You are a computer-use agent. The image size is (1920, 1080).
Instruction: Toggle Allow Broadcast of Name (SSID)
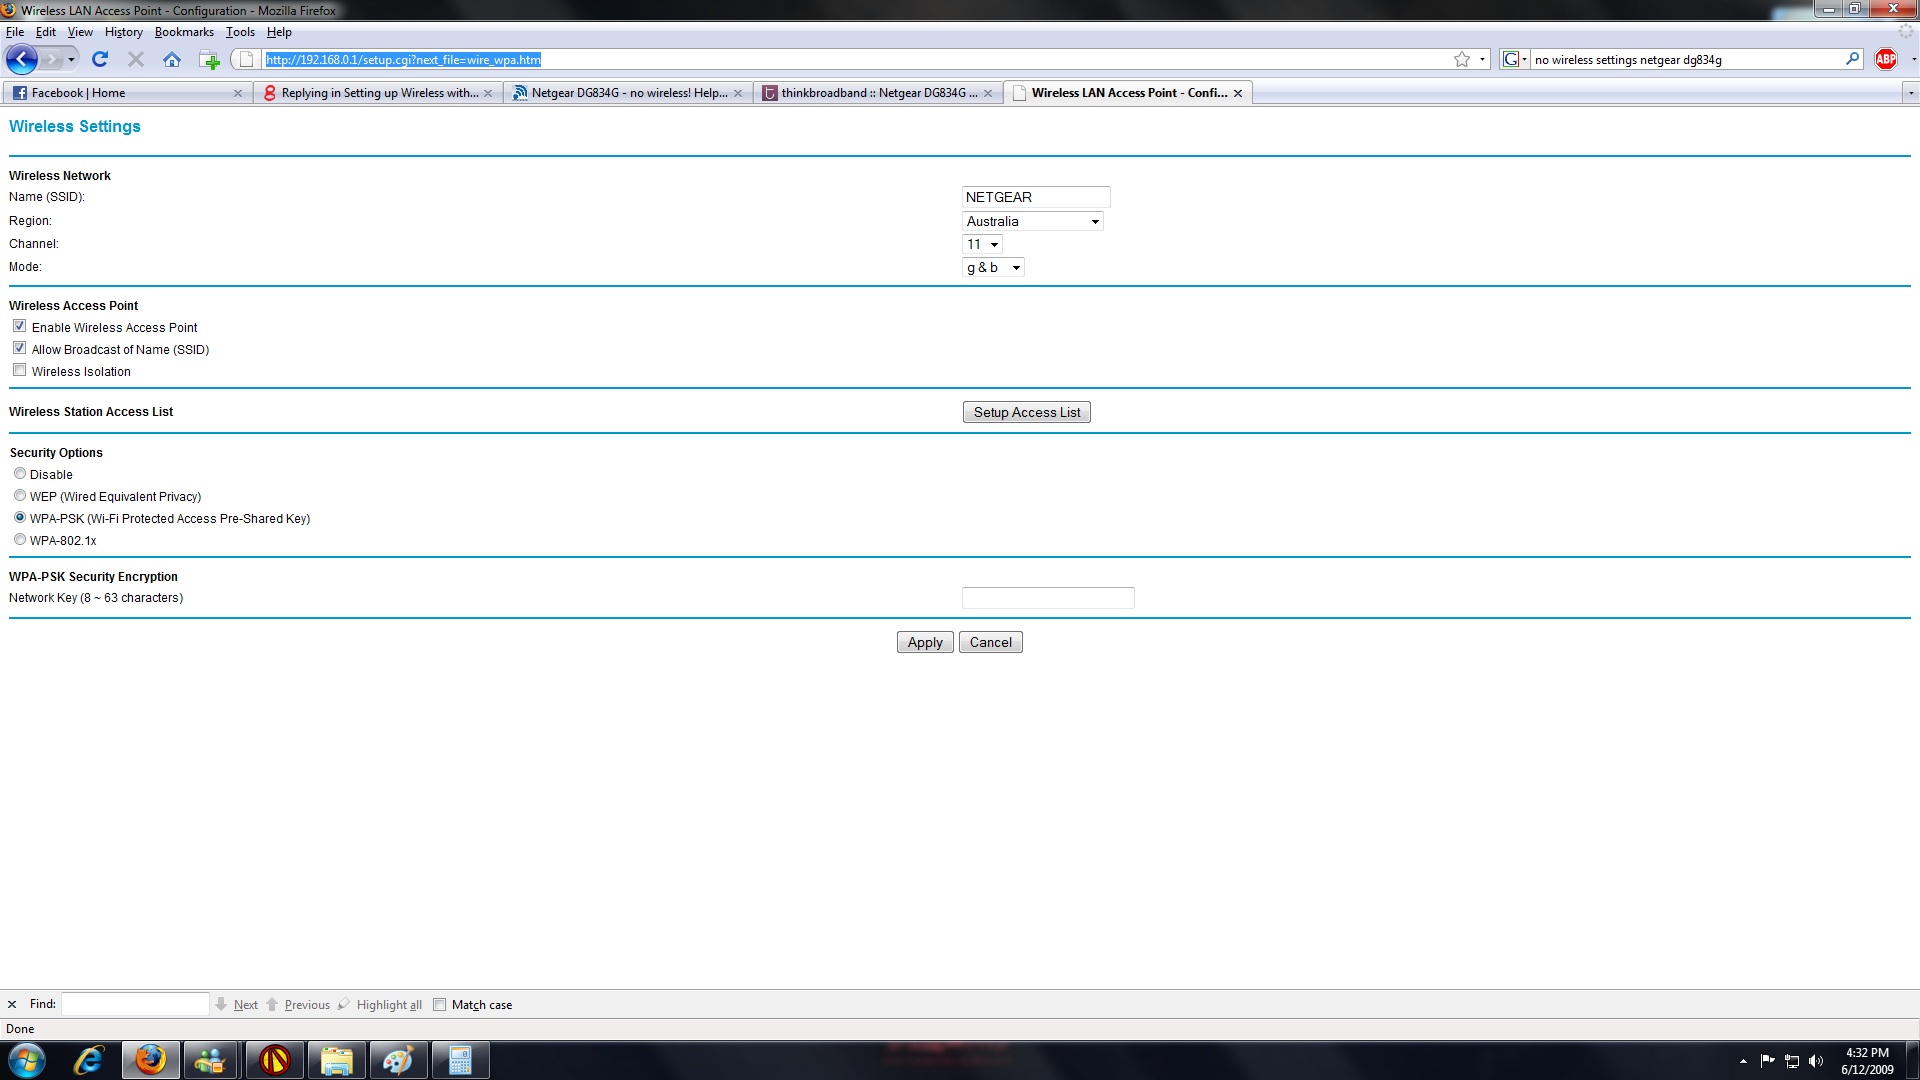click(x=19, y=348)
